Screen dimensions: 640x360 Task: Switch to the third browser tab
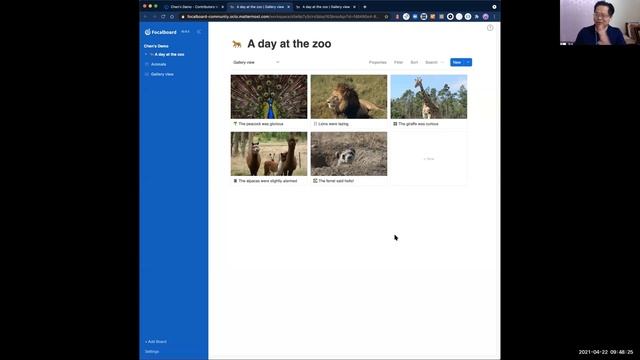(x=325, y=7)
